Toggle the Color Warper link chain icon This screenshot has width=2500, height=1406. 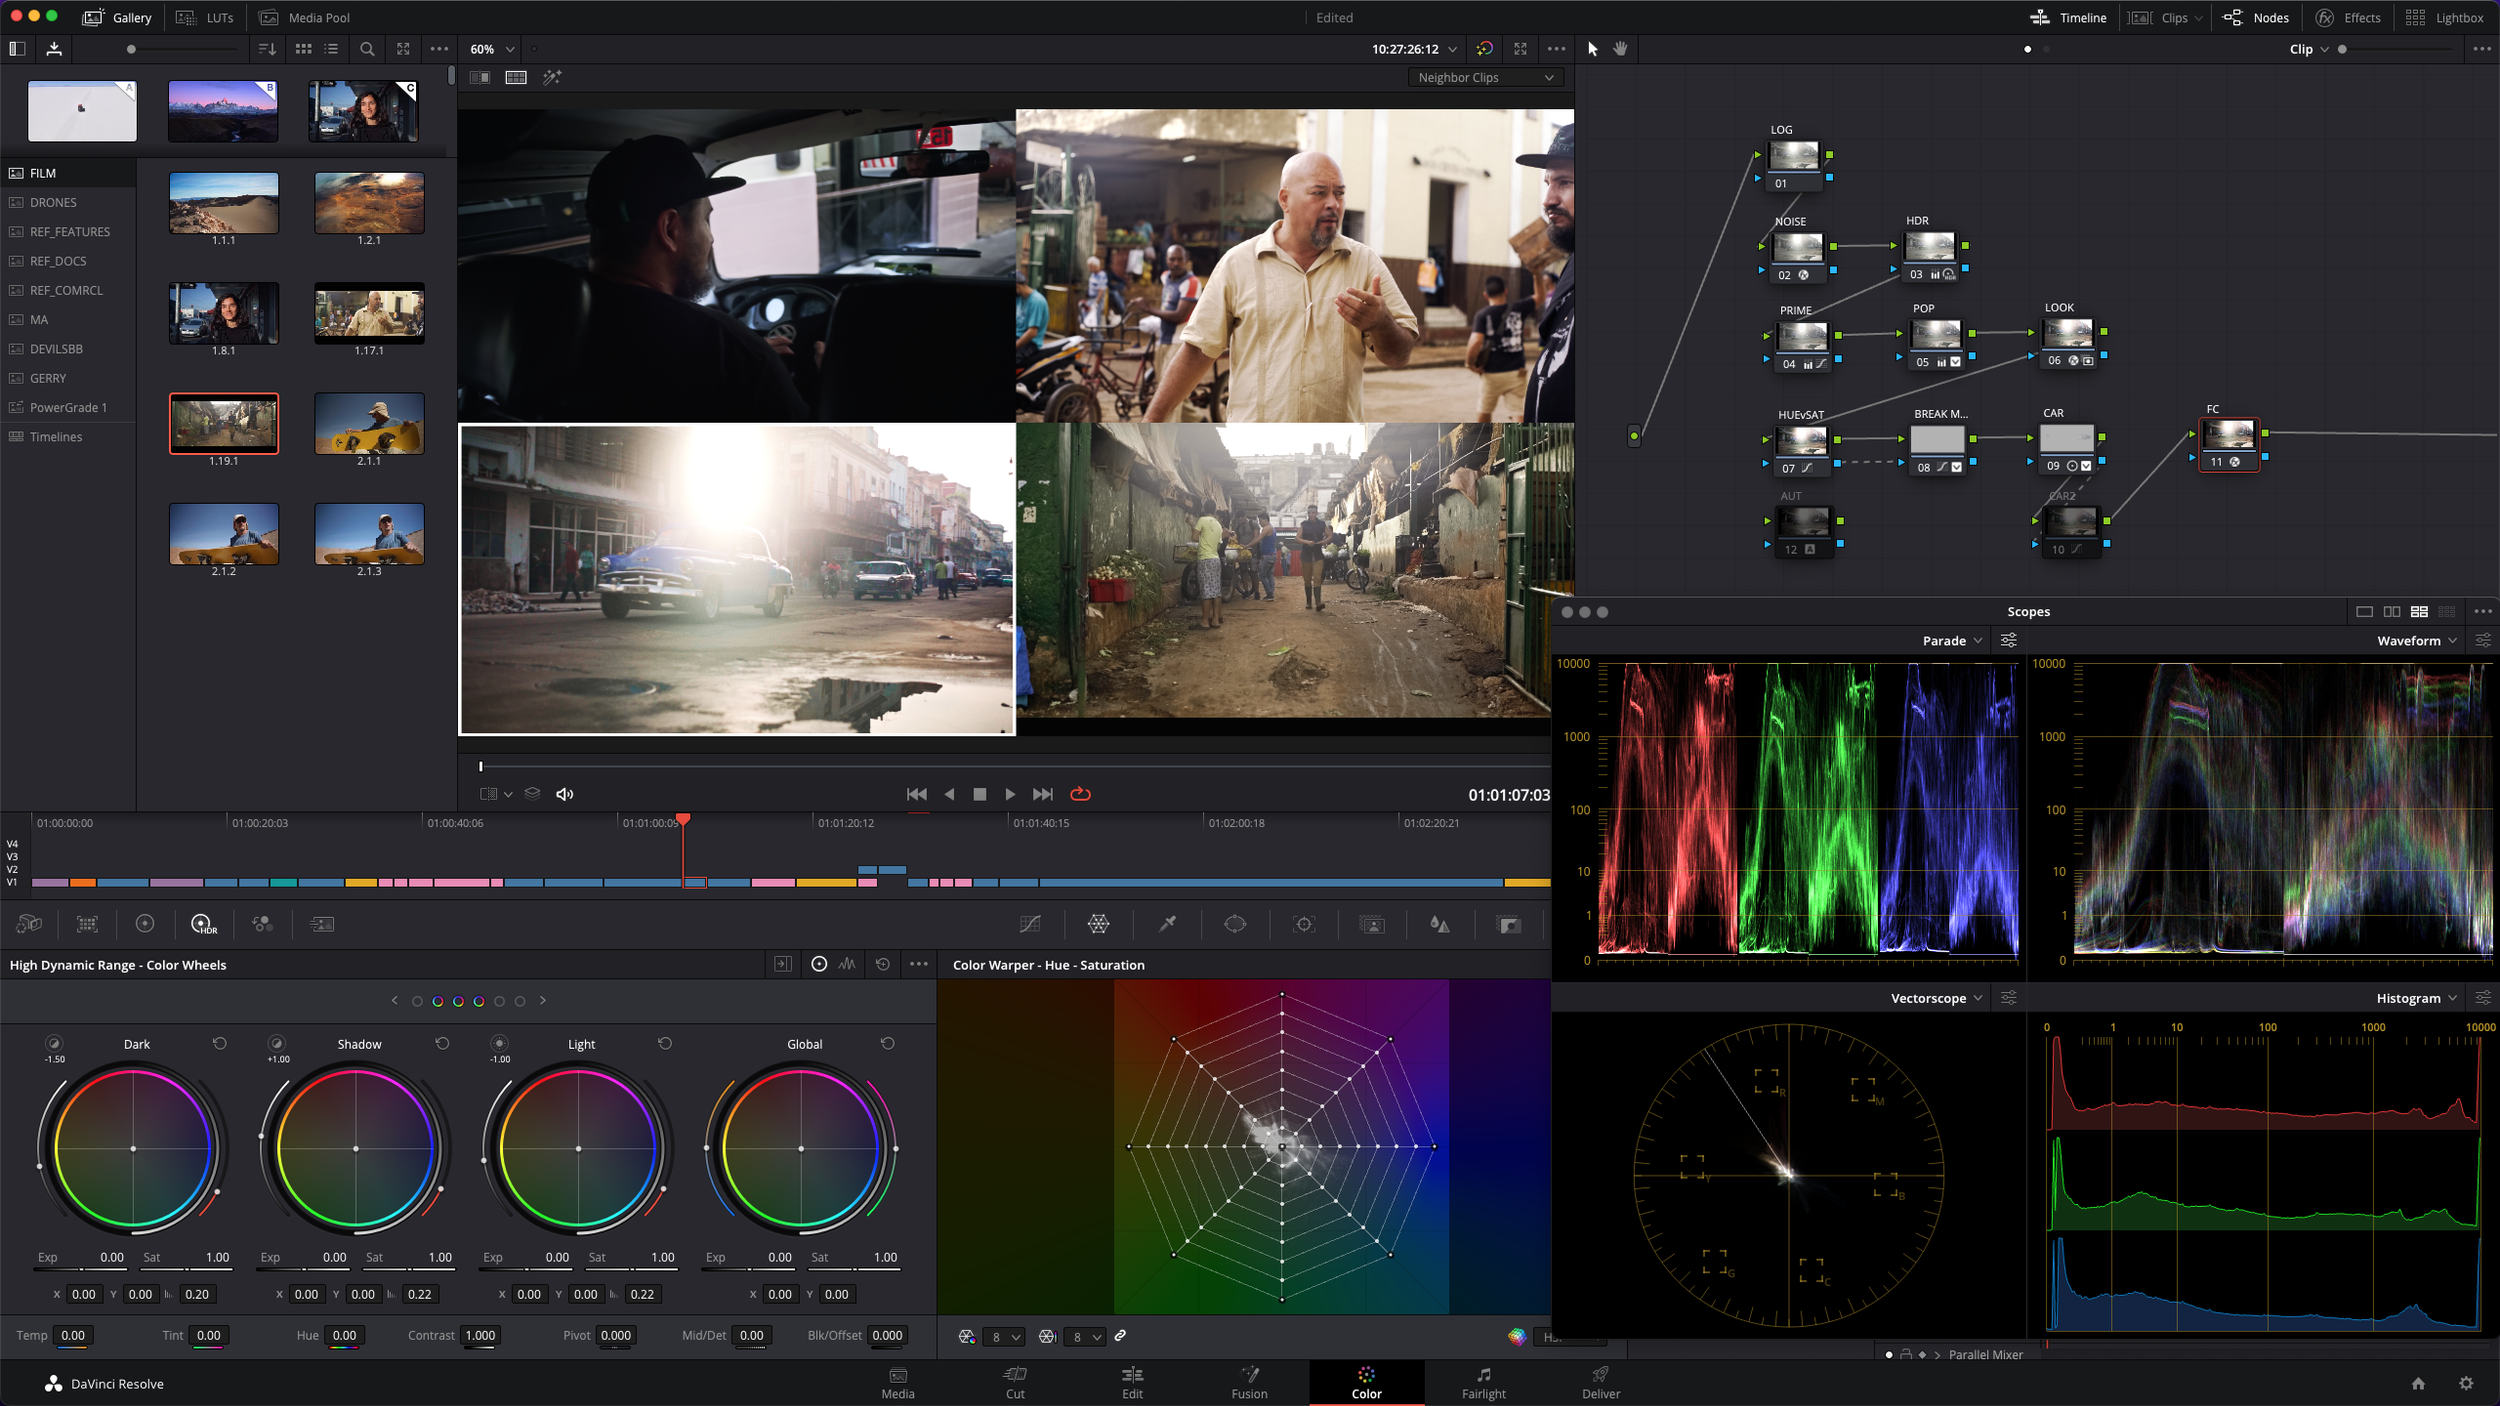(1120, 1336)
